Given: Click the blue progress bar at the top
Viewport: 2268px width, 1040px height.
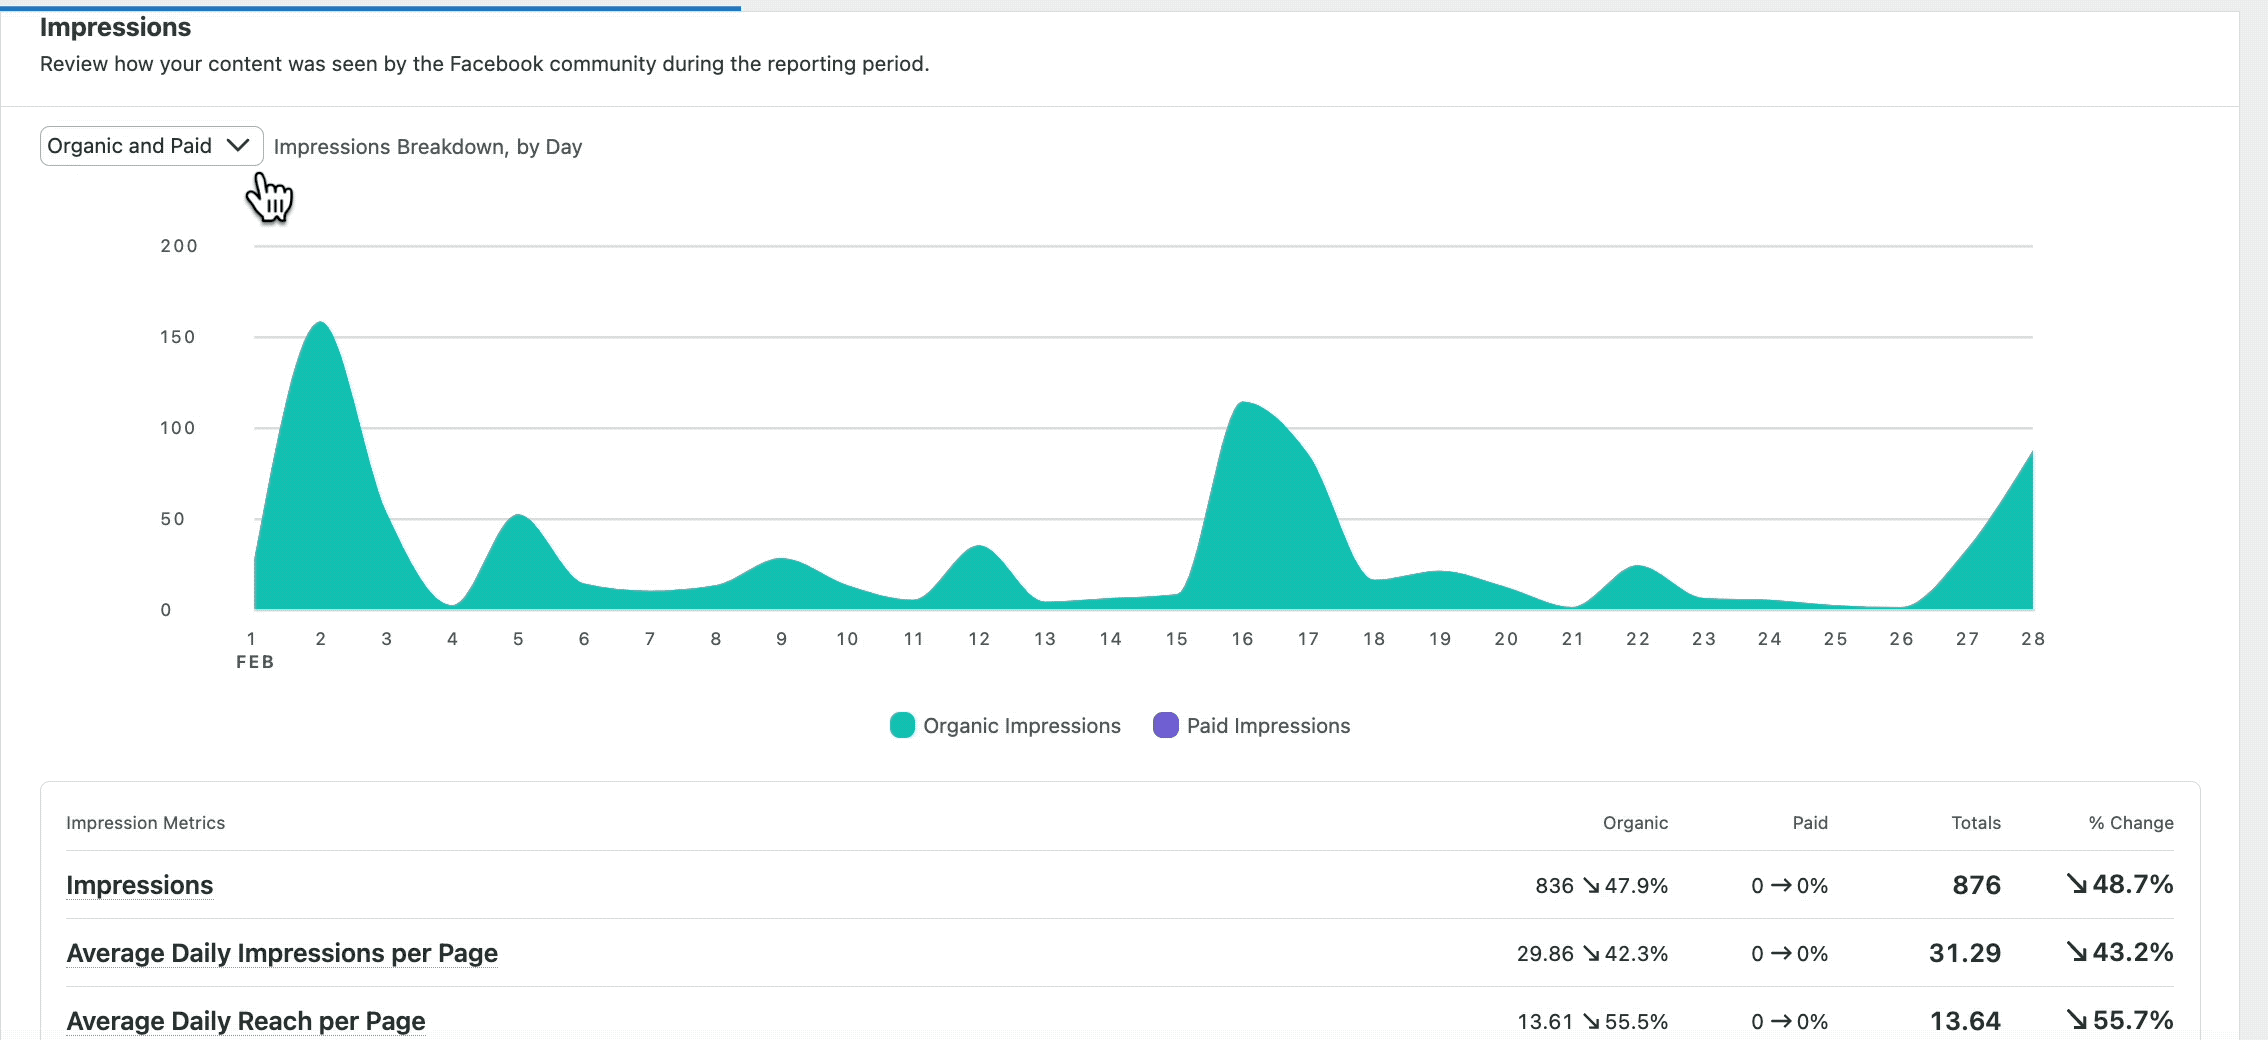Looking at the screenshot, I should click(x=370, y=6).
